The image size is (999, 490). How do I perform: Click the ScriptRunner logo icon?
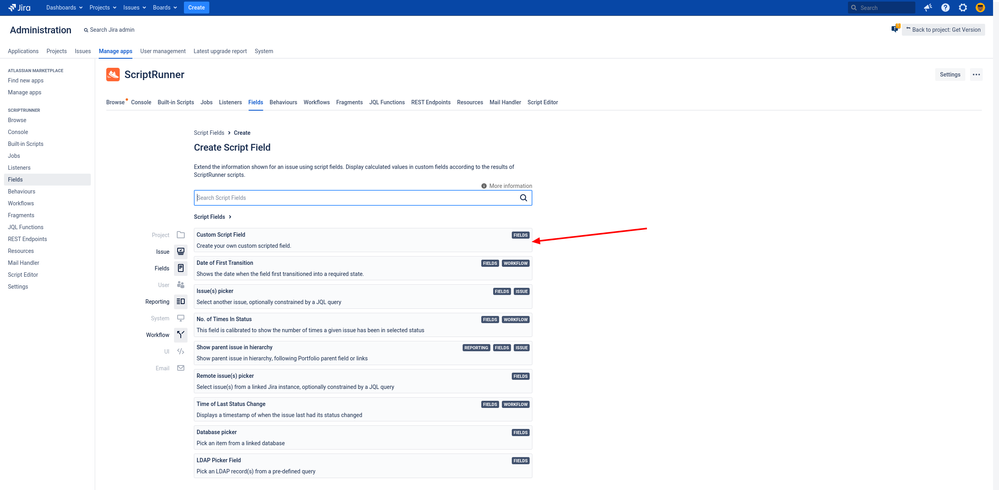[113, 75]
